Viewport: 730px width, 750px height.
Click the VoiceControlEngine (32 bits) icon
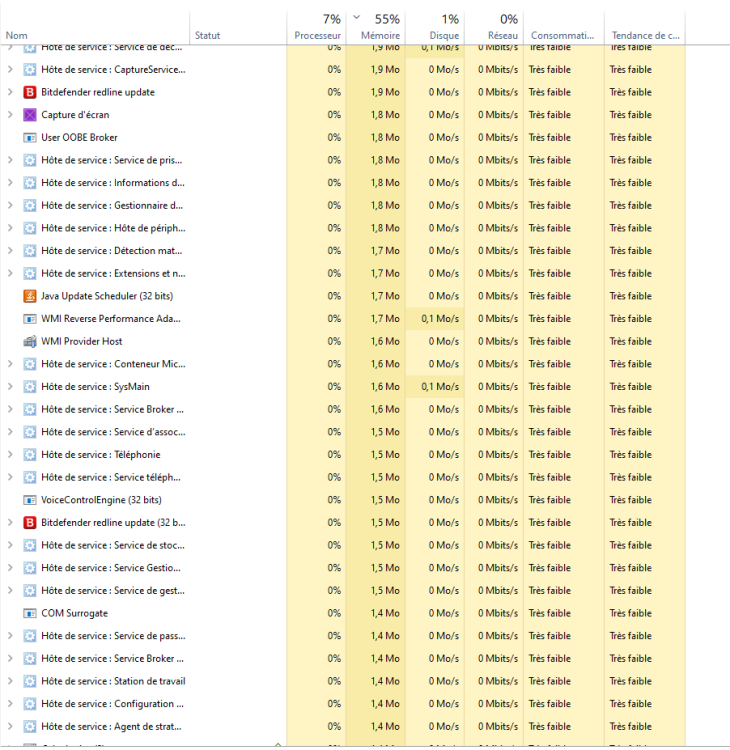30,500
